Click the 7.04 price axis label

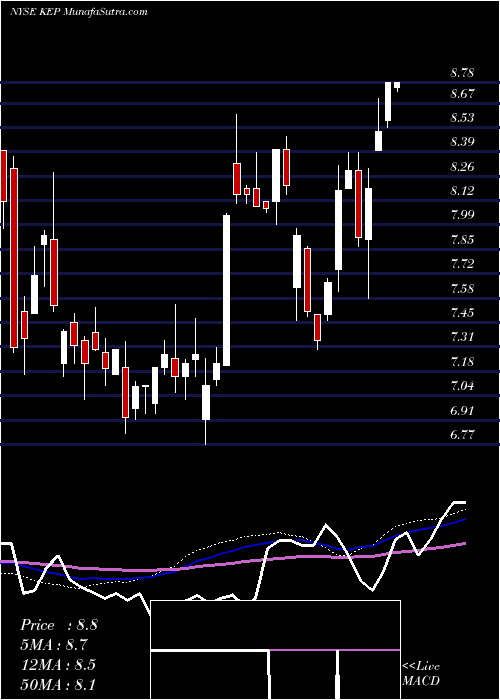coord(462,385)
